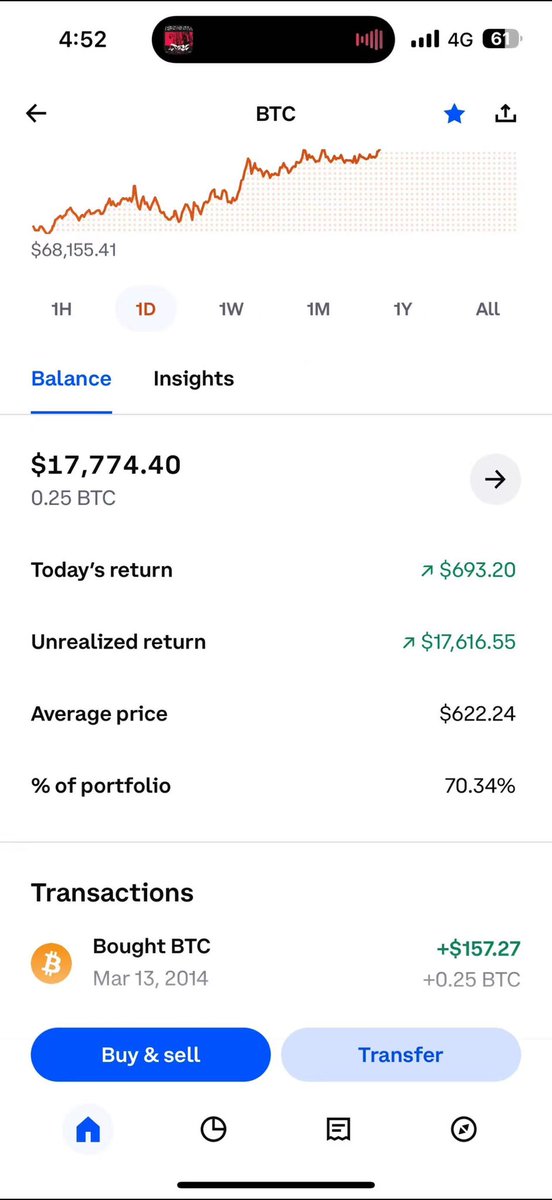Tap the back arrow icon

(36, 113)
